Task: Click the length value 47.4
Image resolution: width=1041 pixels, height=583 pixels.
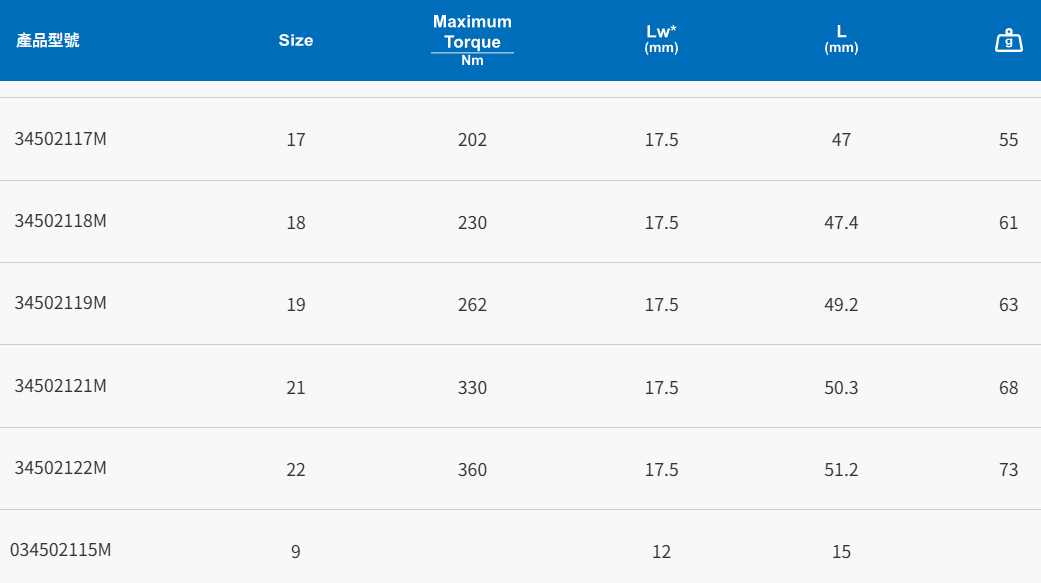Action: tap(841, 222)
